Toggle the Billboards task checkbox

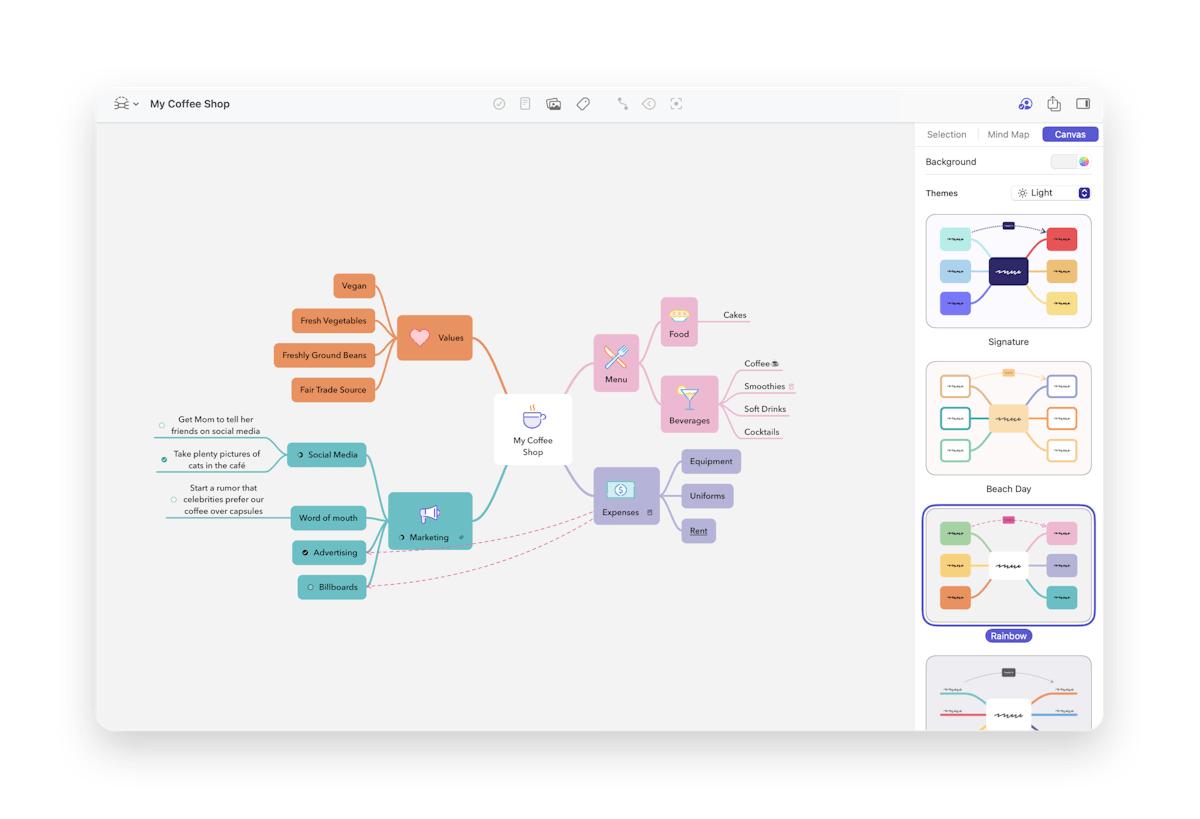coord(310,587)
